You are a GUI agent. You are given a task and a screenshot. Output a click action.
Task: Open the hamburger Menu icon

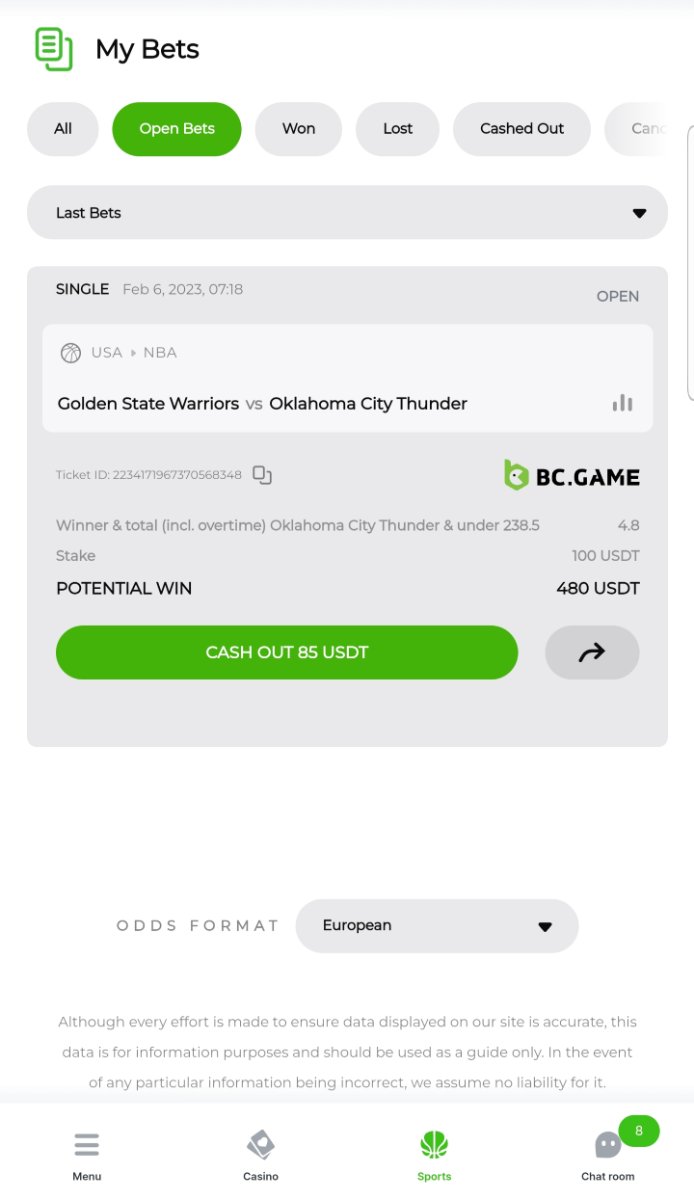point(87,1145)
